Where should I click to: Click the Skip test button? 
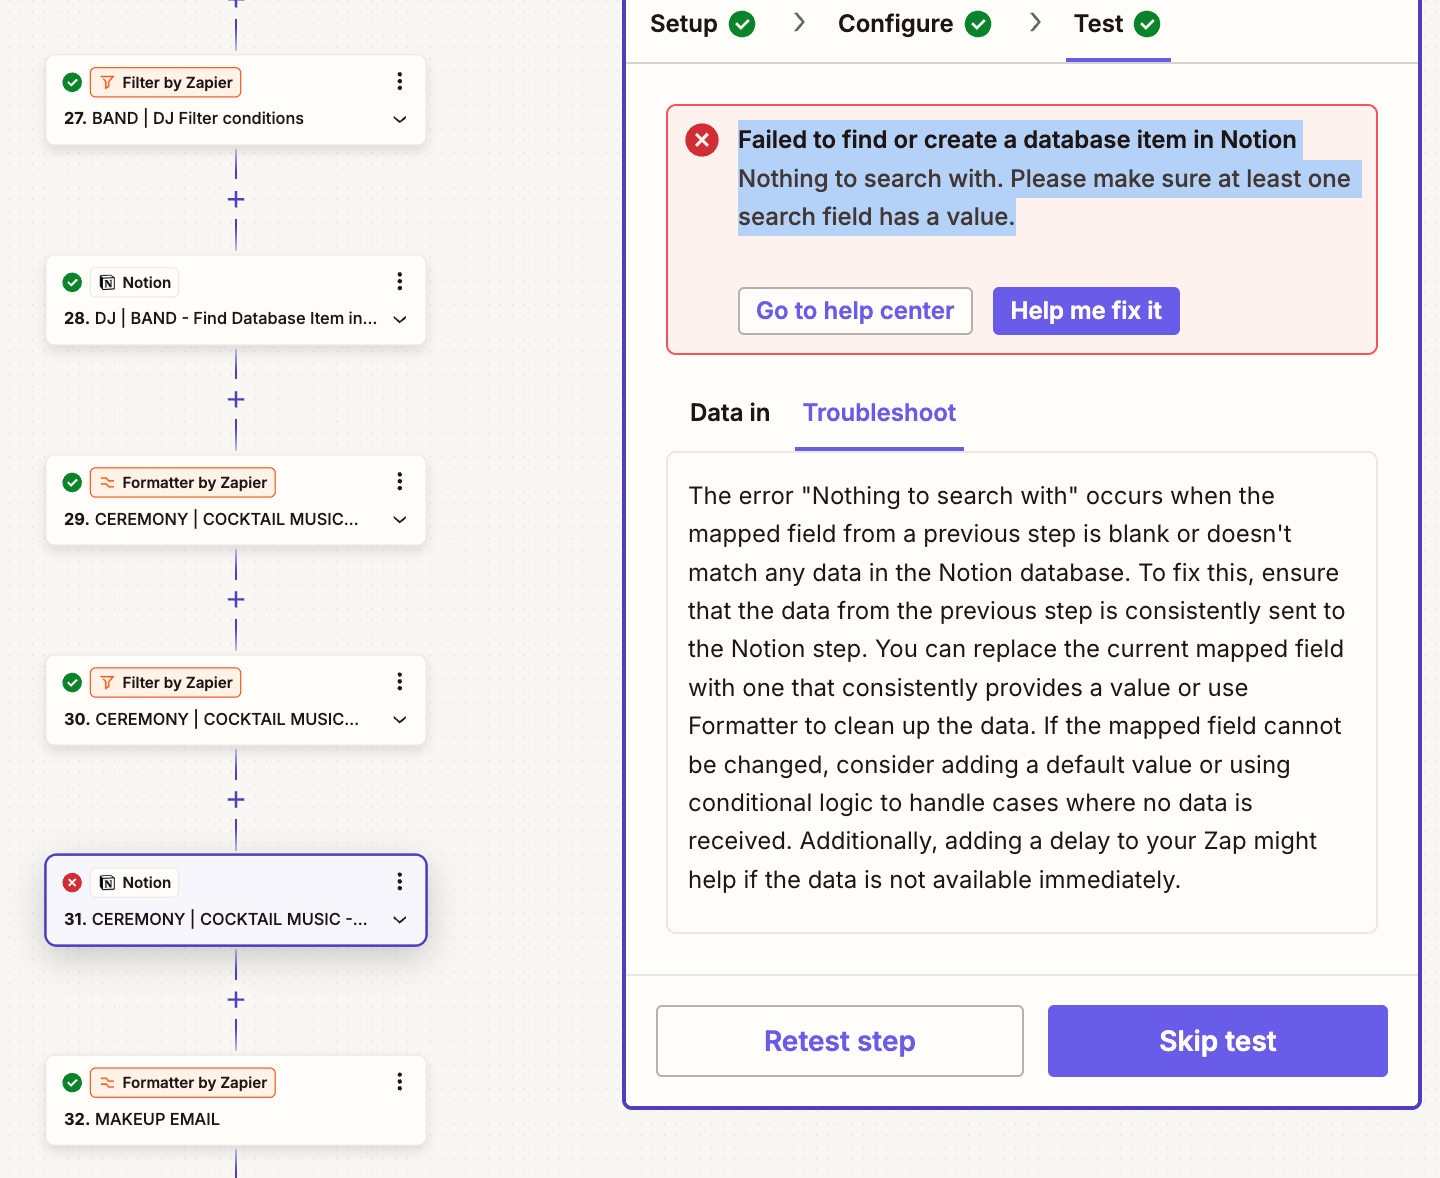point(1218,1041)
